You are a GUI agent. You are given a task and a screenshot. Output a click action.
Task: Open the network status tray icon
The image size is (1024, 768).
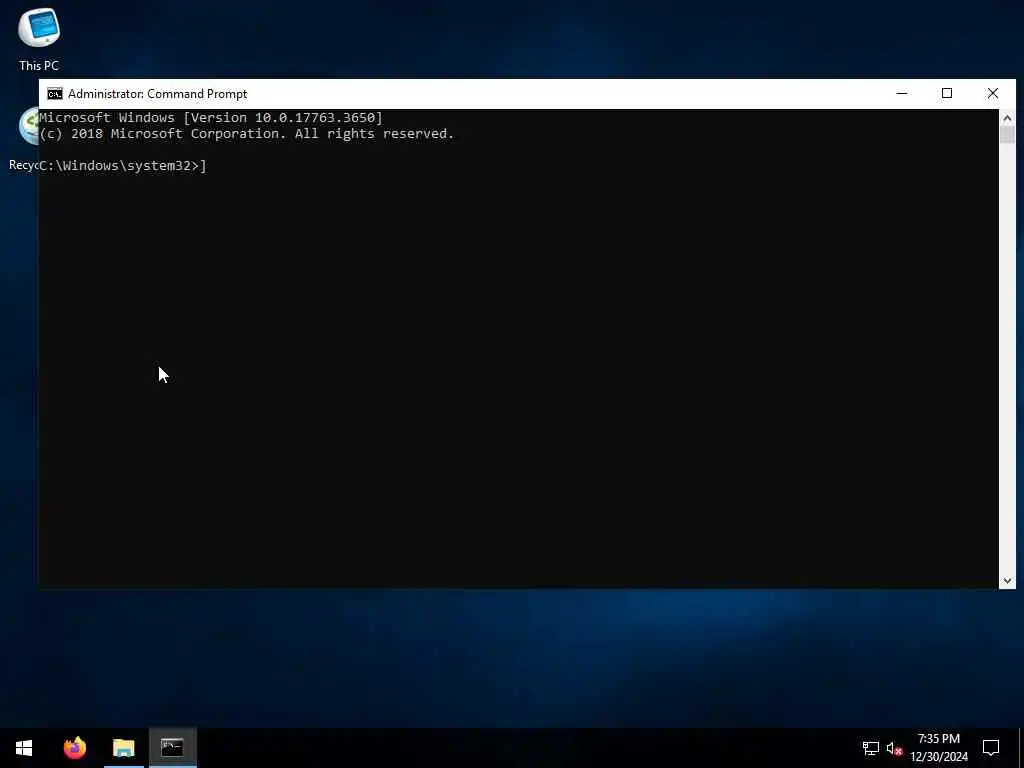coord(871,748)
